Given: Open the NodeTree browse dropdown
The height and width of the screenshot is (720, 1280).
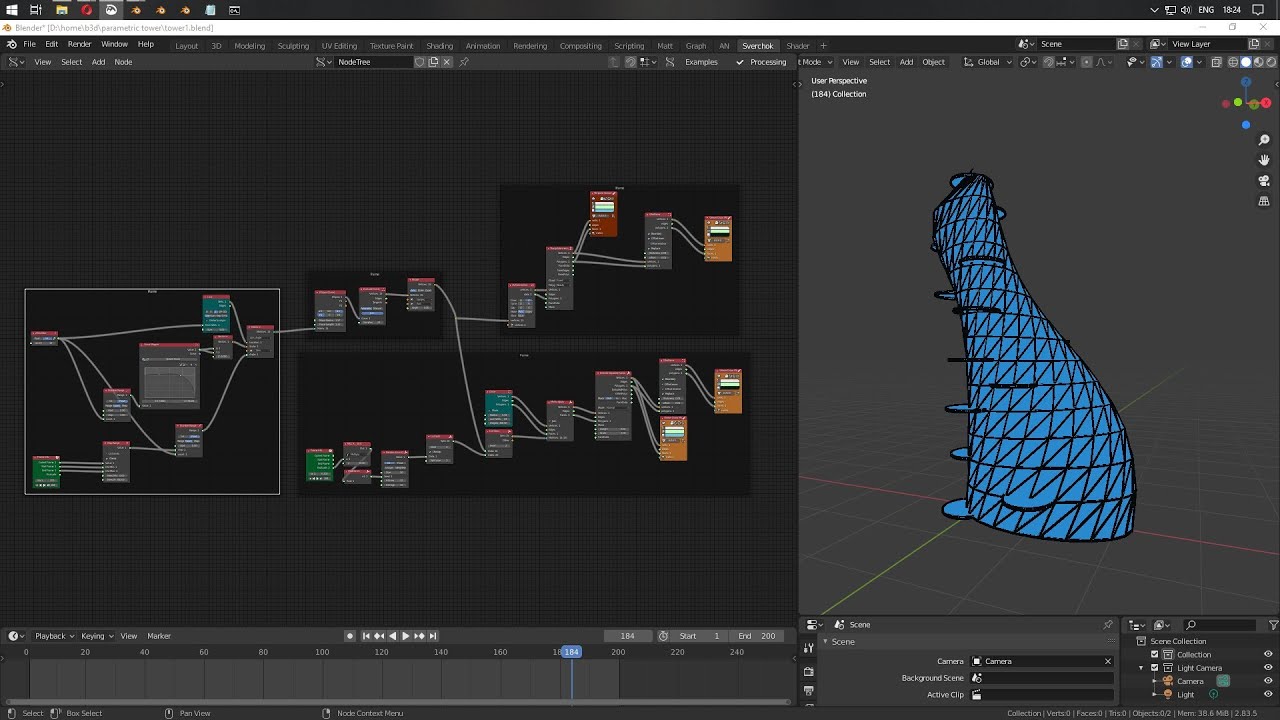Looking at the screenshot, I should pyautogui.click(x=325, y=62).
